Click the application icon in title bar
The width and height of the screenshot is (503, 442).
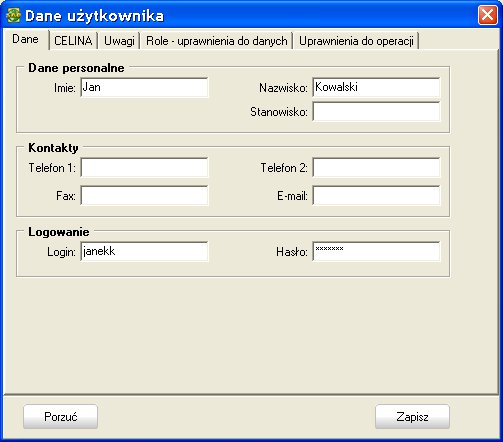(x=14, y=15)
